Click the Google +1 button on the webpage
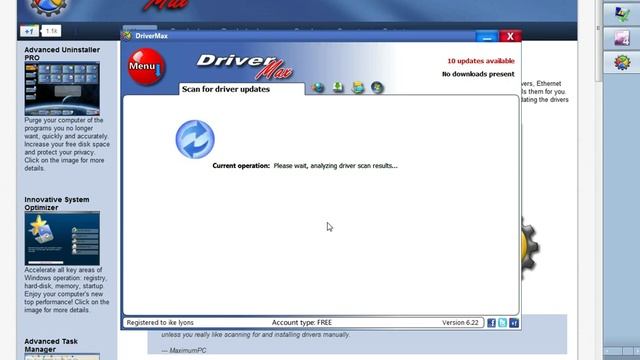The image size is (640, 360). pos(29,31)
